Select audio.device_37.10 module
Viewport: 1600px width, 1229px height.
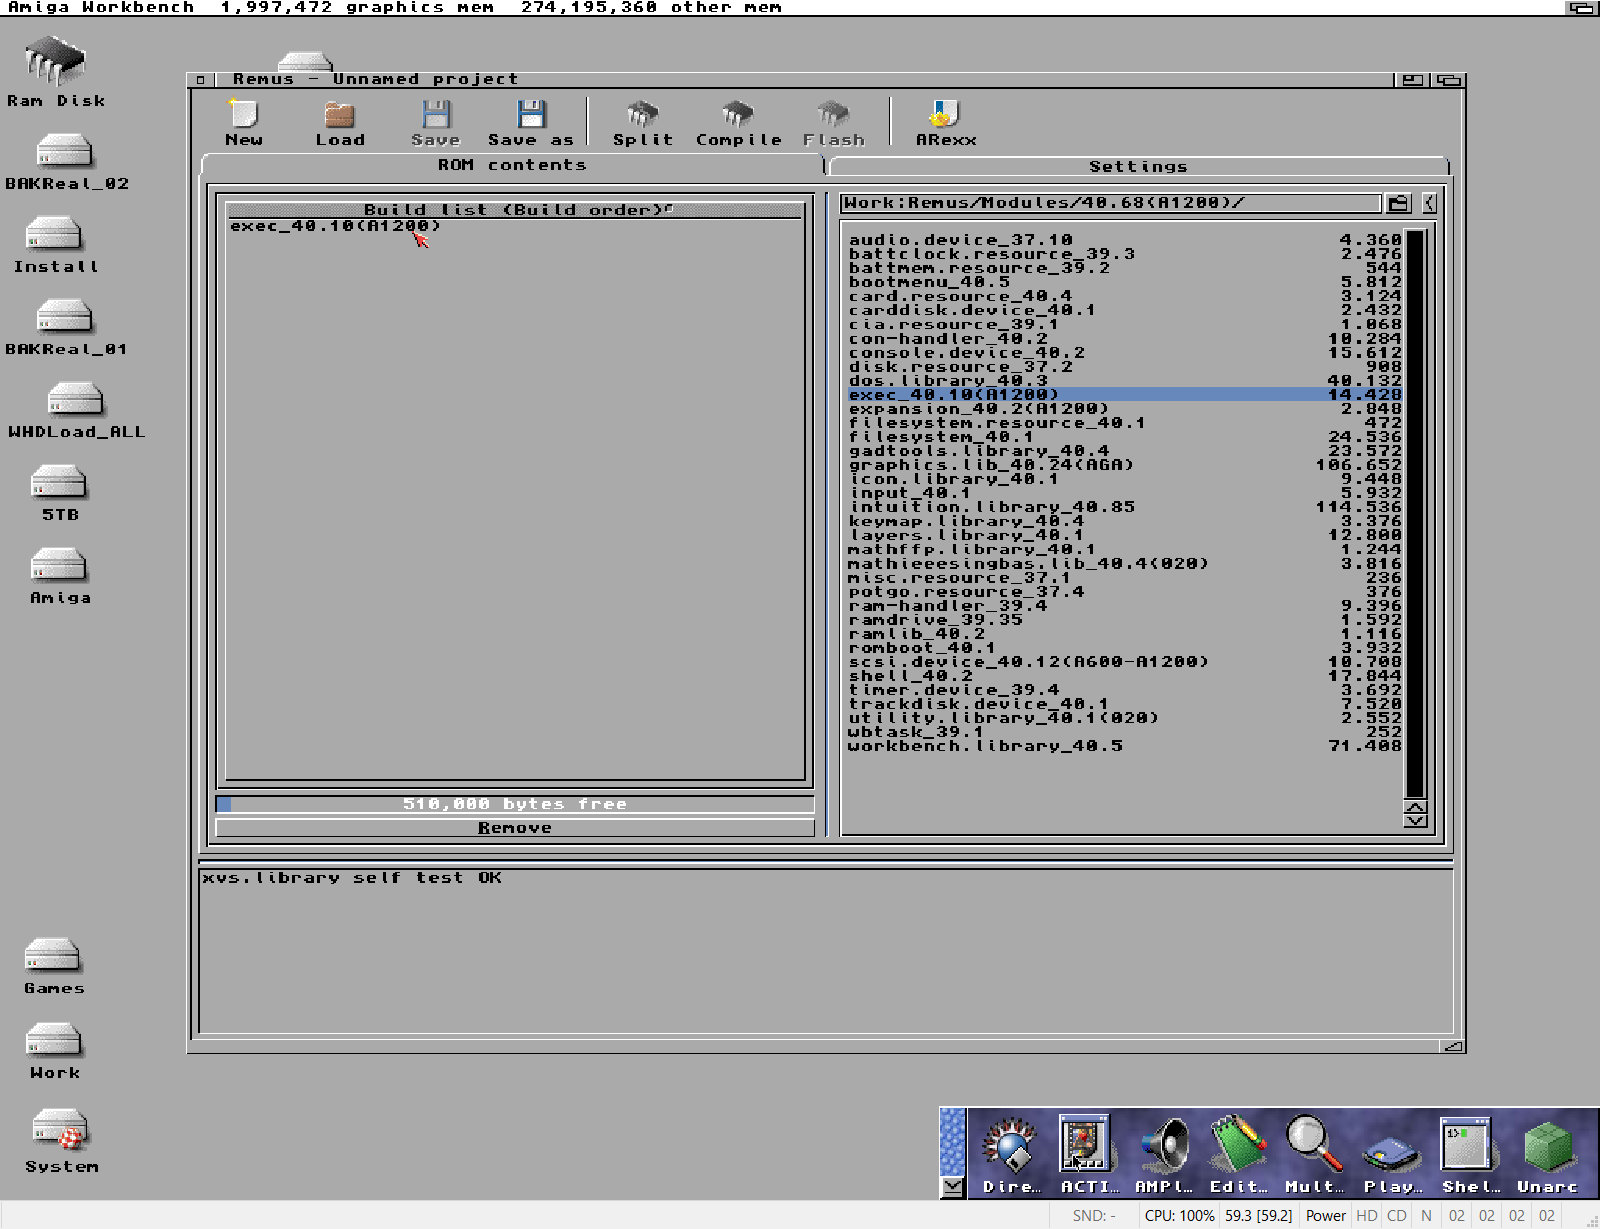[x=1125, y=240]
